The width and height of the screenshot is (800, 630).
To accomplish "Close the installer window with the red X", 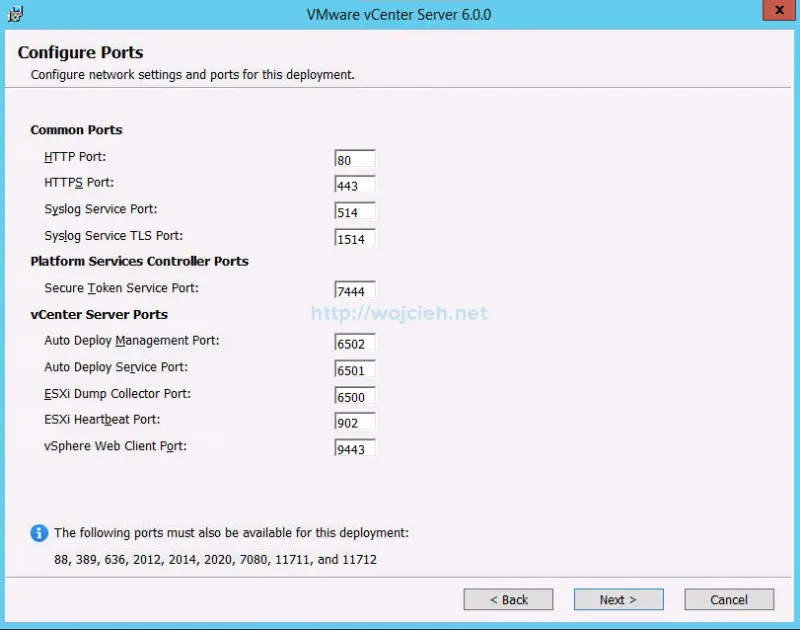I will 777,11.
